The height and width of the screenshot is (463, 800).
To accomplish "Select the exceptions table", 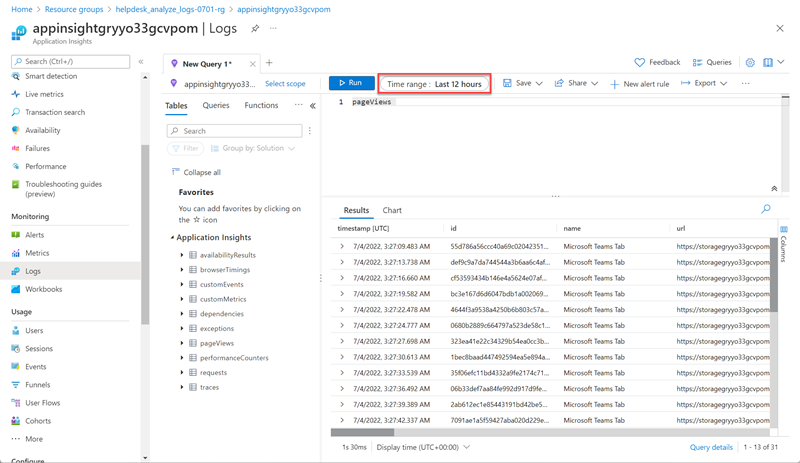I will coord(217,329).
